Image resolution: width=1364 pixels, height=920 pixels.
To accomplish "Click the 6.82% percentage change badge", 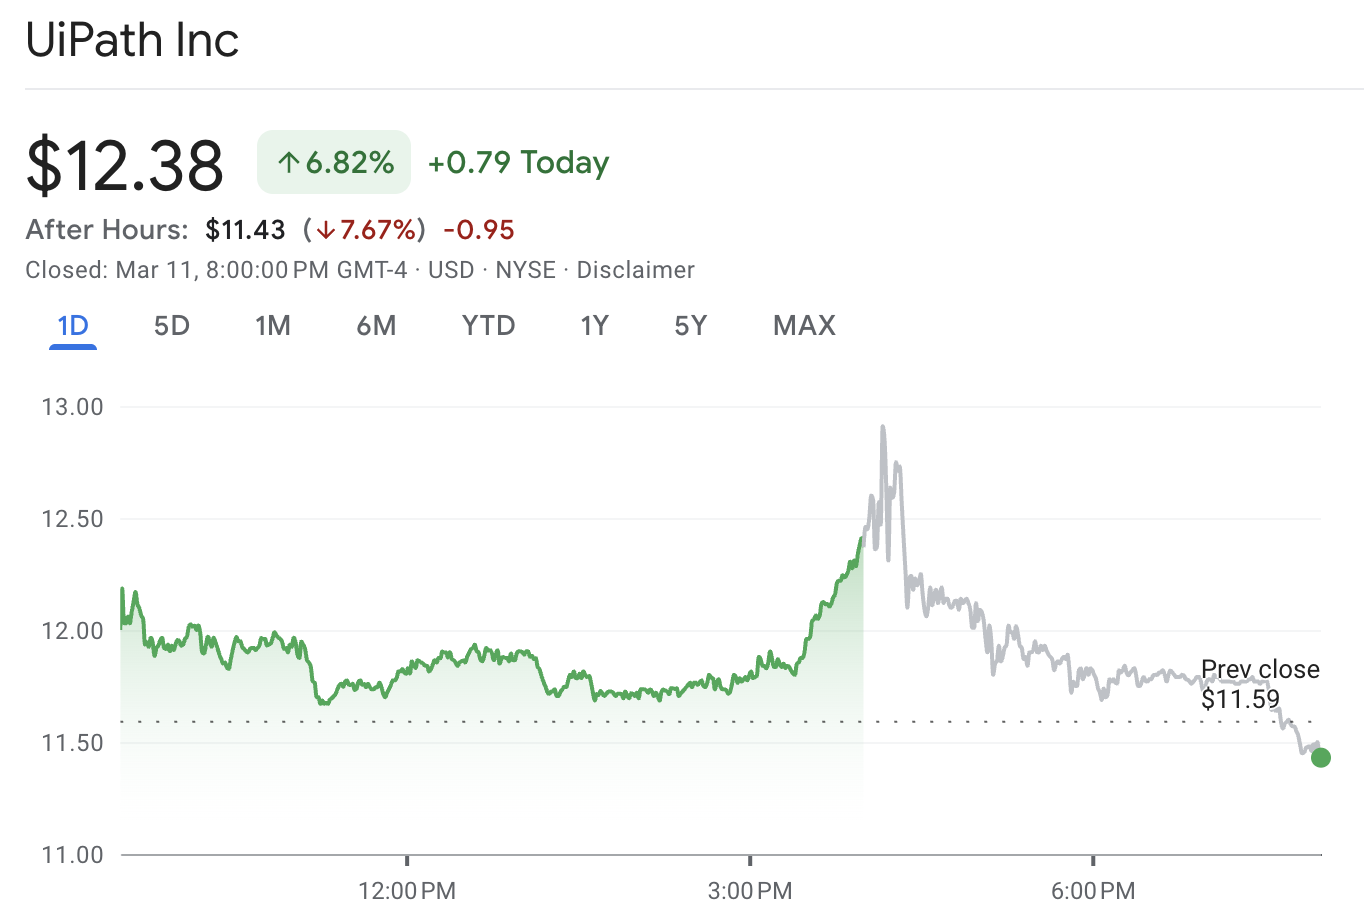I will pos(333,161).
